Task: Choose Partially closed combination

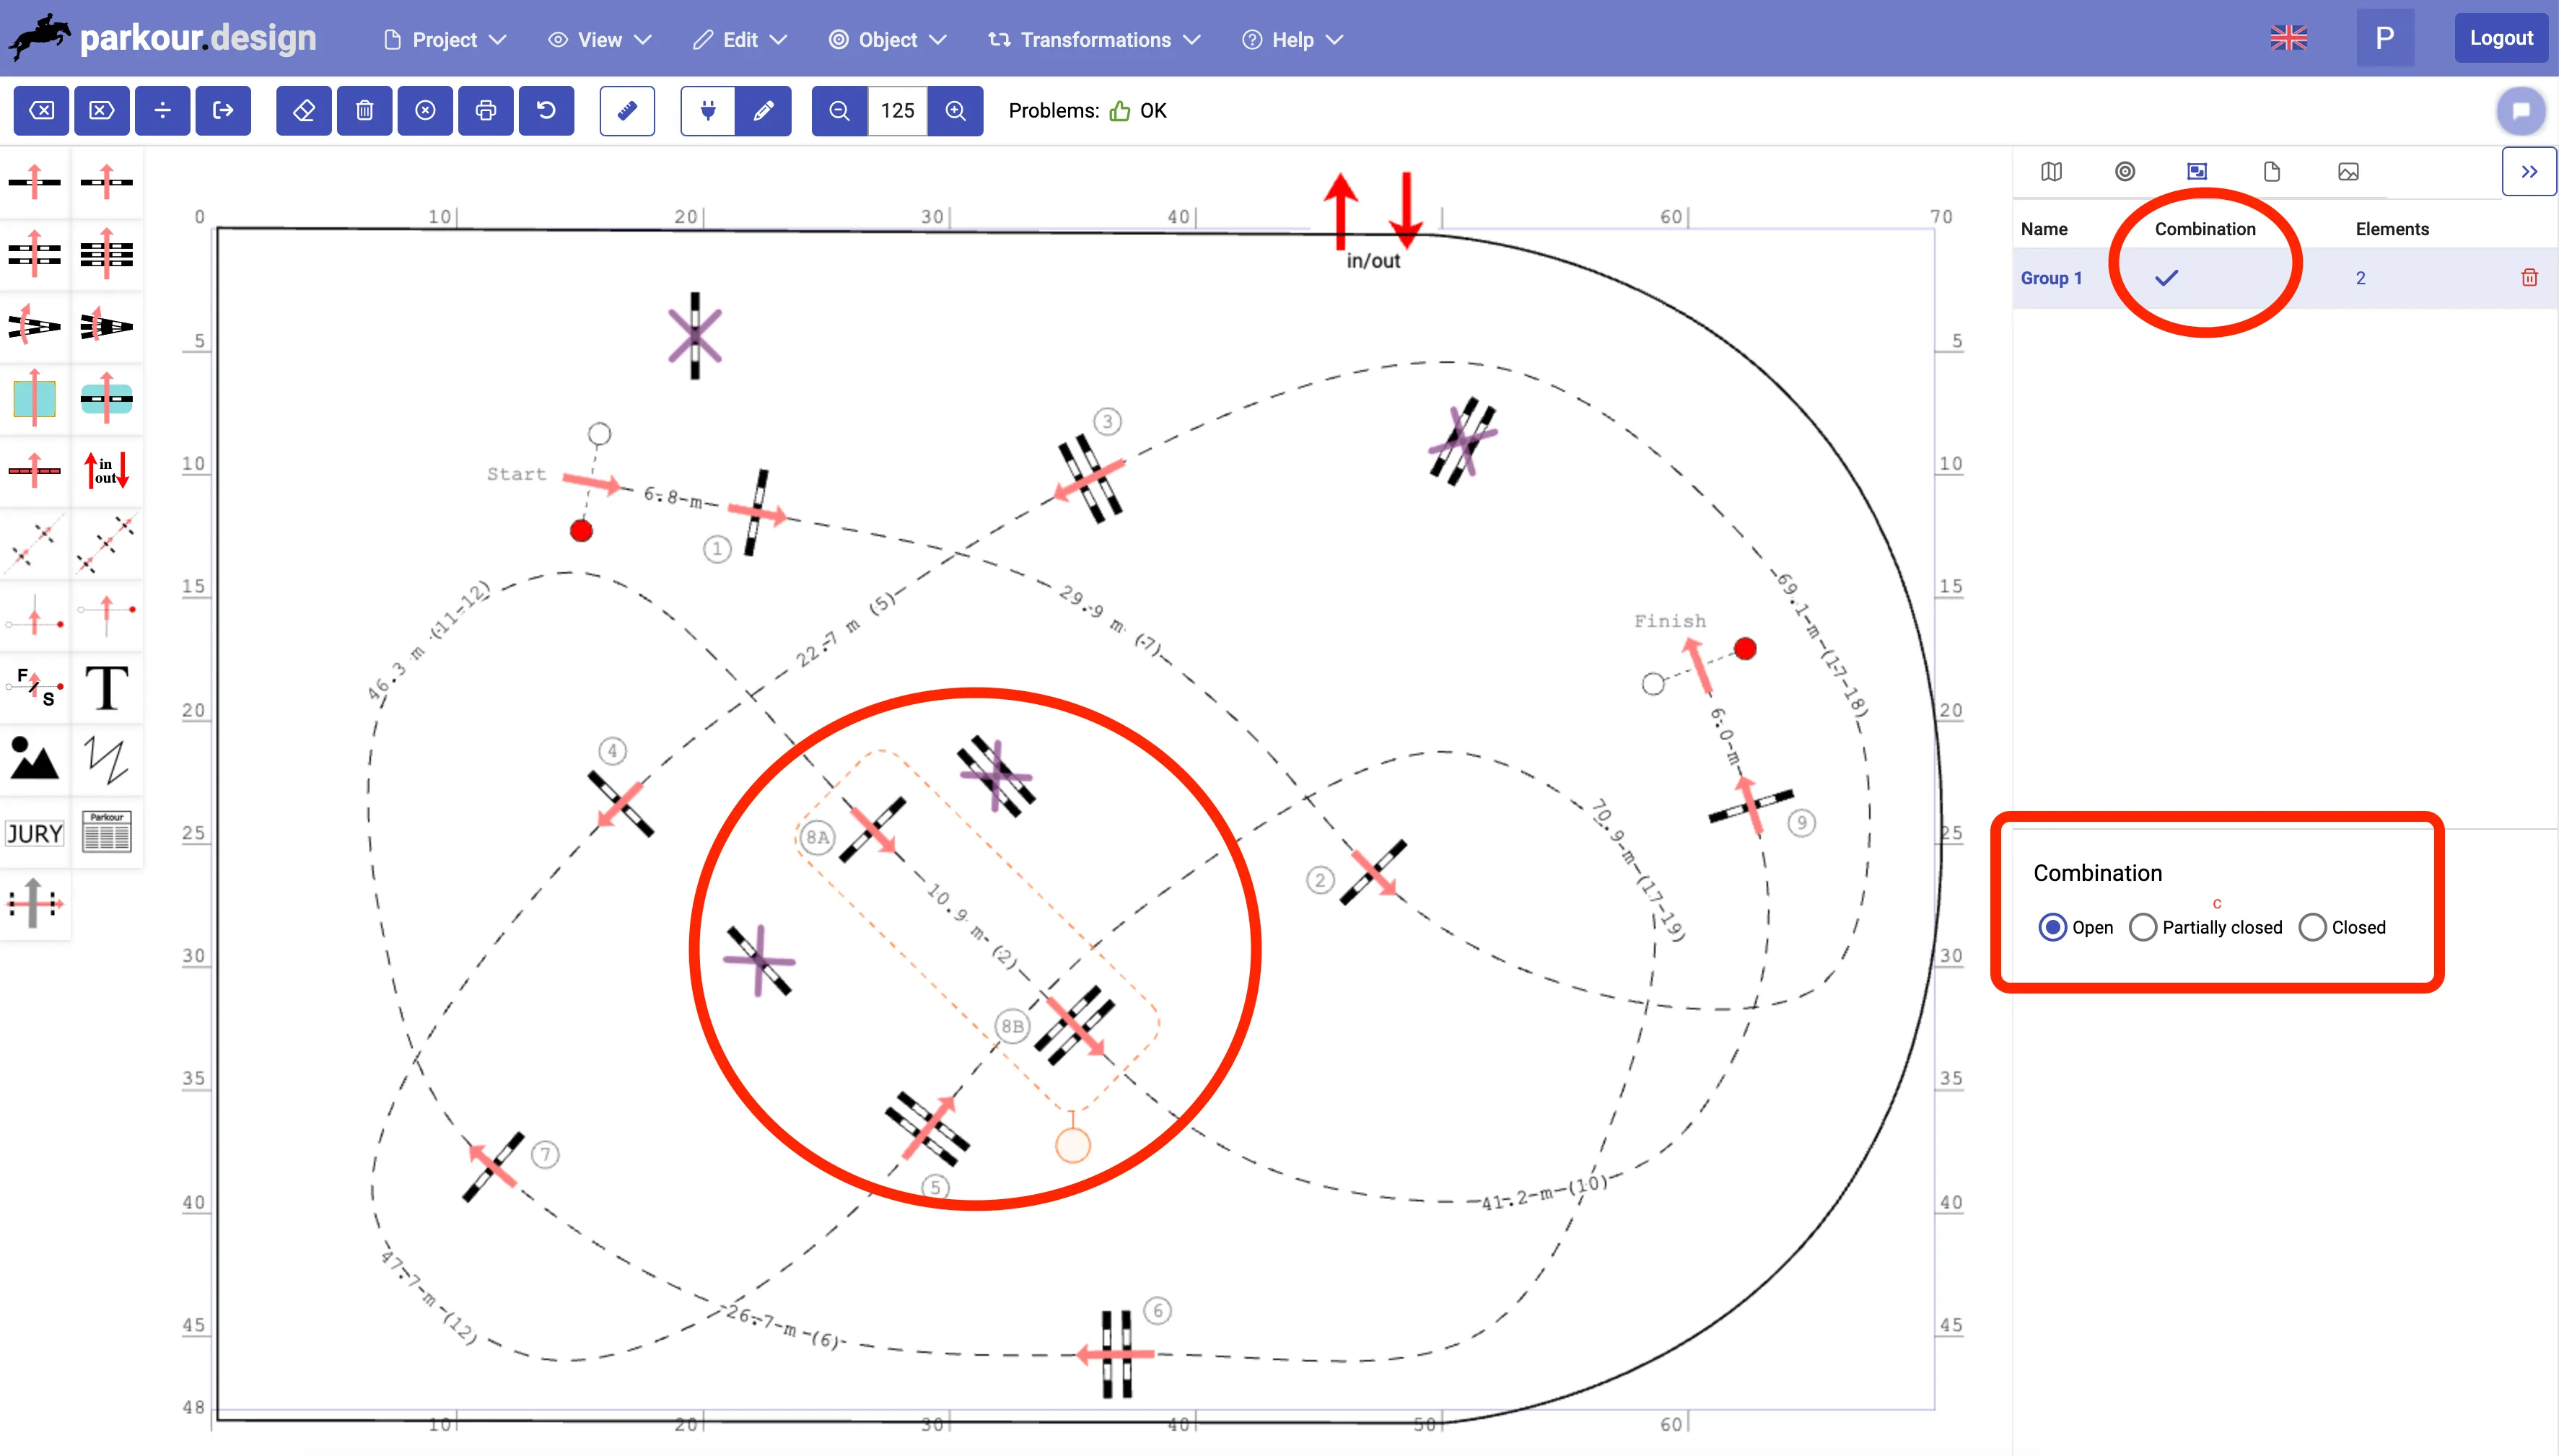Action: [2143, 927]
